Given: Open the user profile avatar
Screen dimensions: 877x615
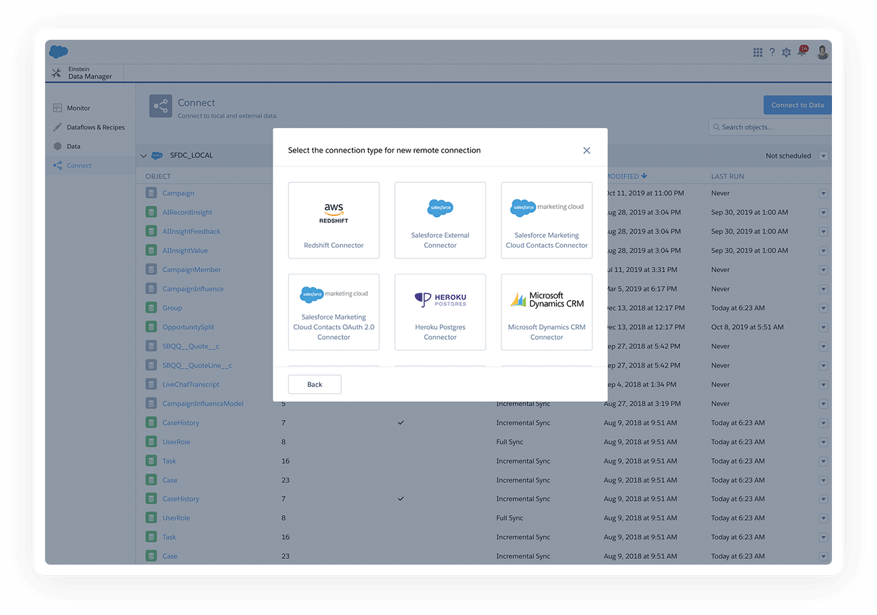Looking at the screenshot, I should click(822, 52).
